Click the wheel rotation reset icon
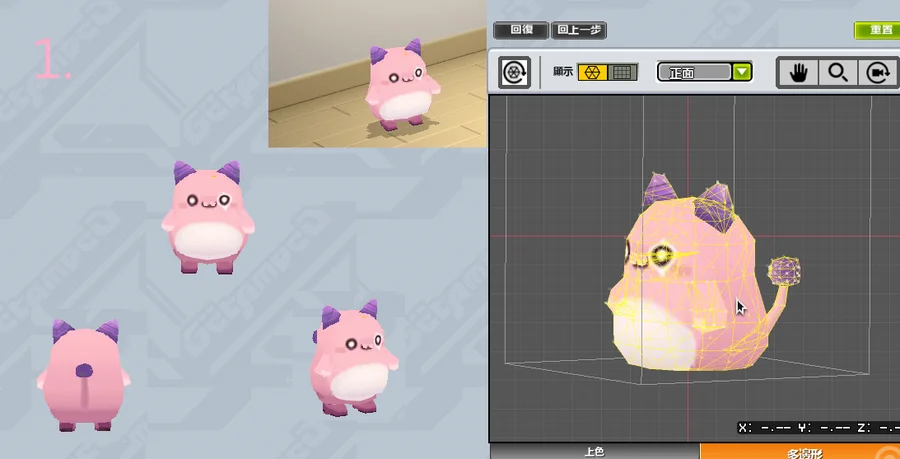900x459 pixels. pyautogui.click(x=514, y=72)
